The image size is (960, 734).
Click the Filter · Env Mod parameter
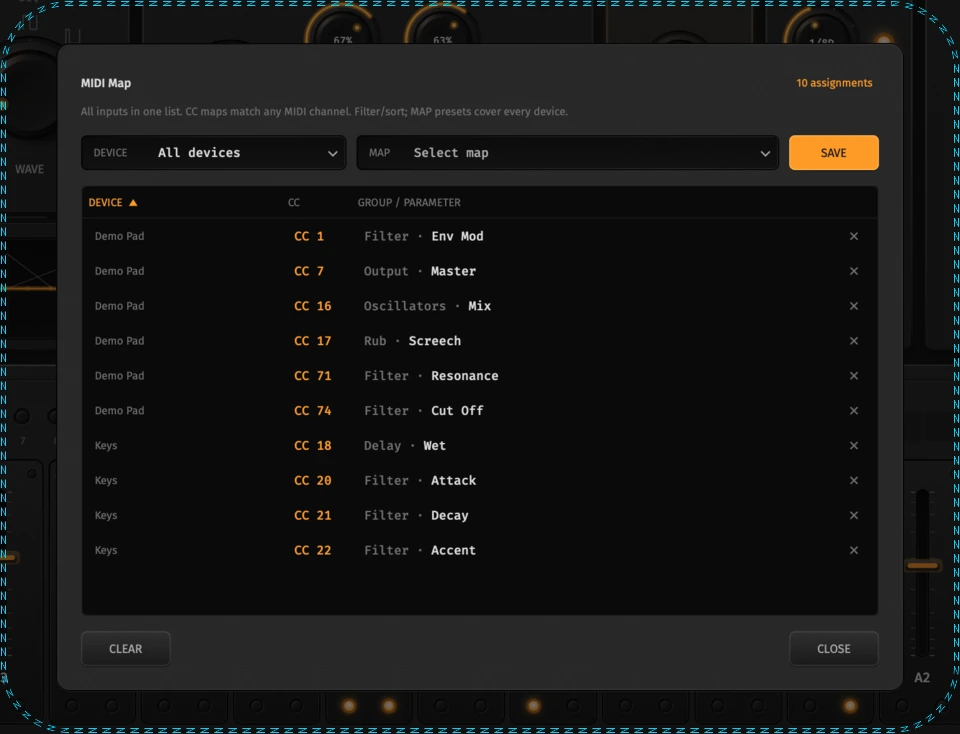[x=424, y=236]
